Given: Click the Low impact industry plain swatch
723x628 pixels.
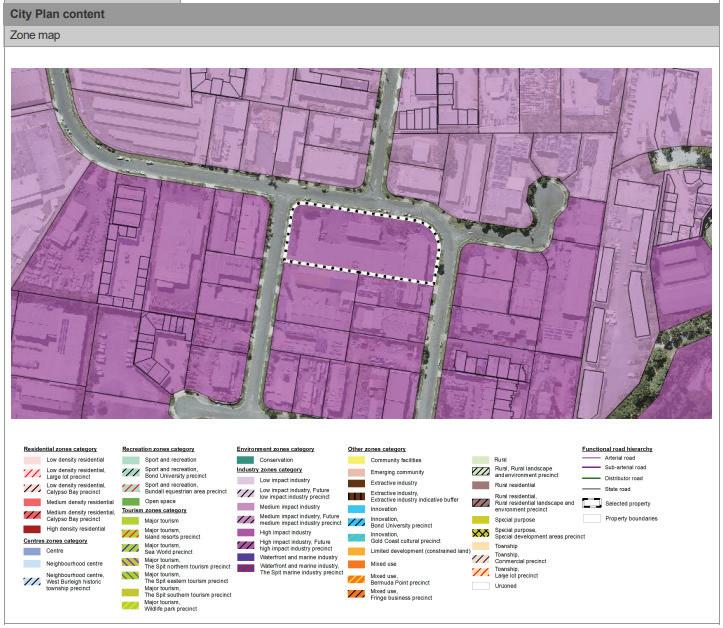Looking at the screenshot, I should tap(245, 480).
